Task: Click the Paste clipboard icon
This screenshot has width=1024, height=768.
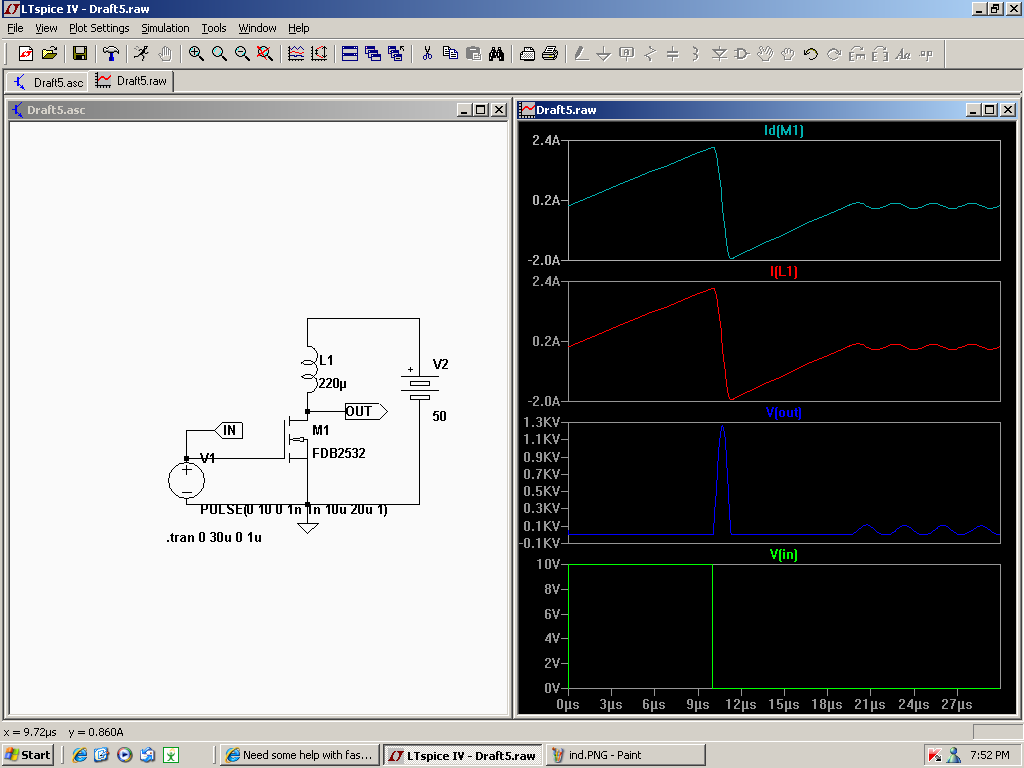Action: point(473,54)
